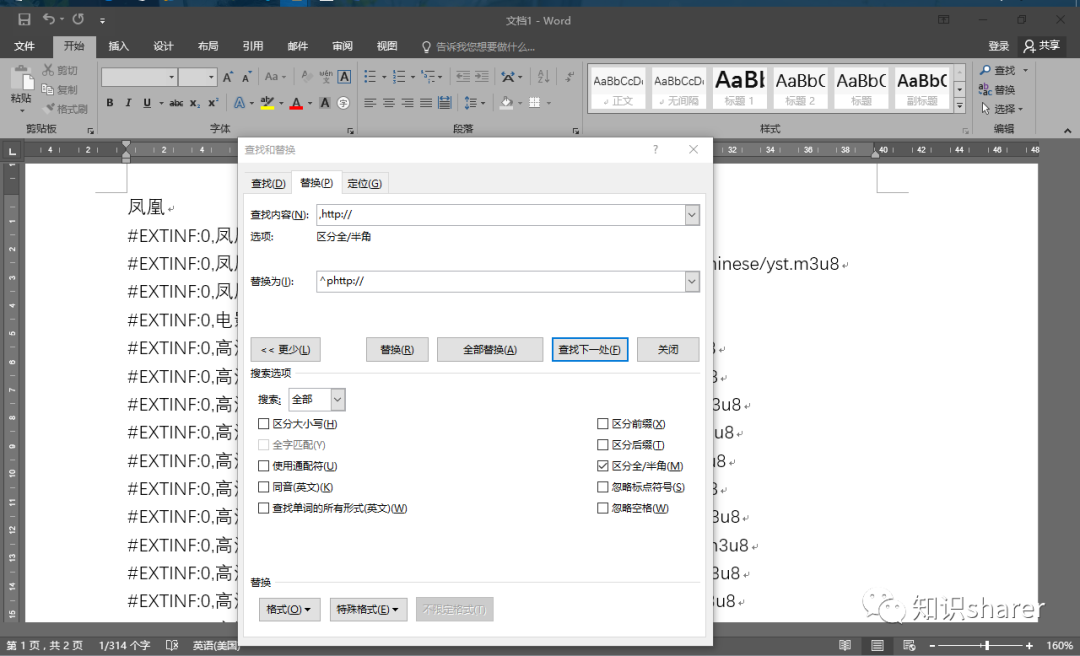Open the 替换为 history dropdown arrow
This screenshot has width=1080, height=656.
(692, 281)
